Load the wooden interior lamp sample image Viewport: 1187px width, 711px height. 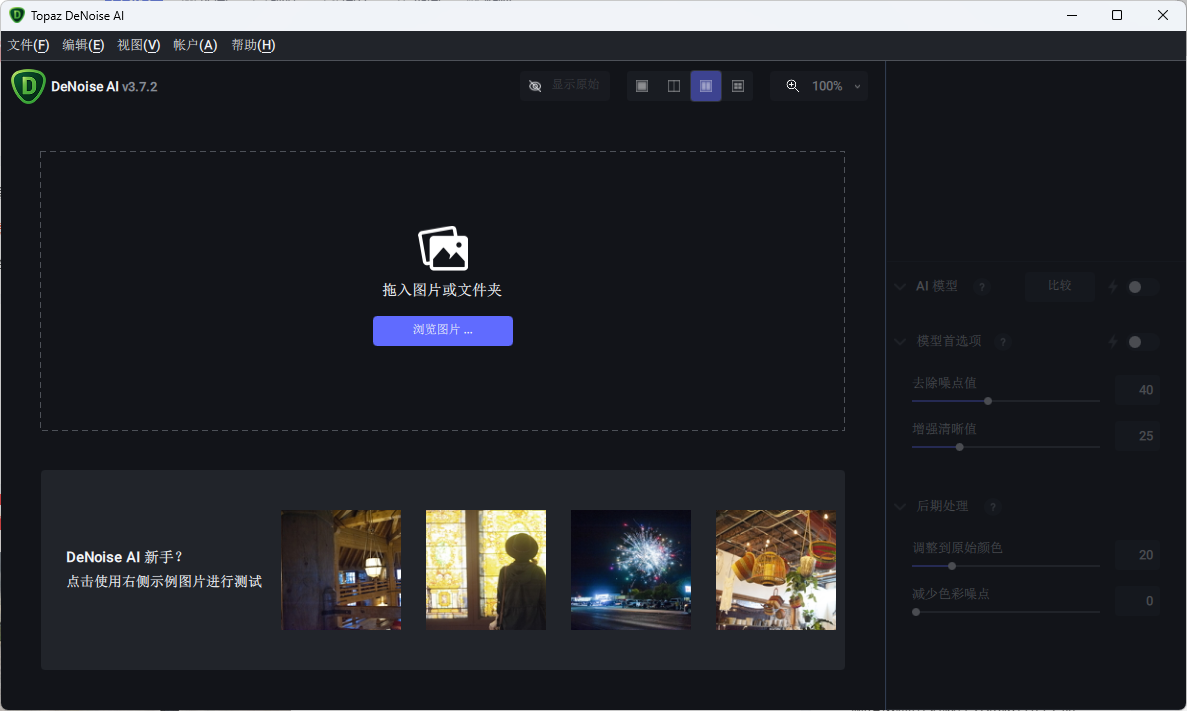point(341,570)
